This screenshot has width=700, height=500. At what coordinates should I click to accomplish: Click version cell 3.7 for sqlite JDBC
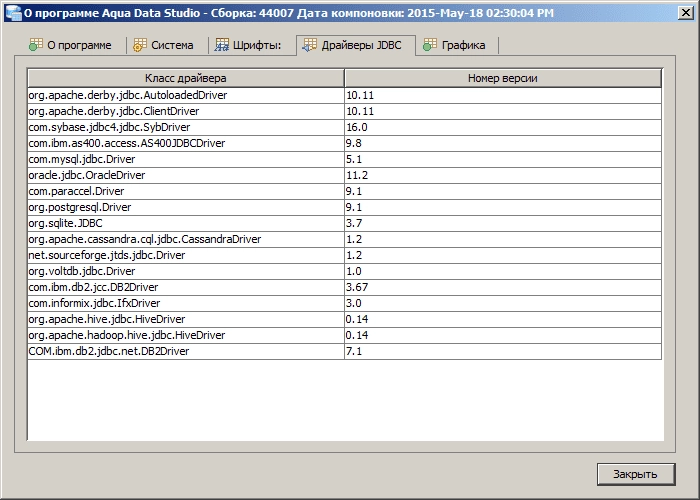(x=503, y=224)
